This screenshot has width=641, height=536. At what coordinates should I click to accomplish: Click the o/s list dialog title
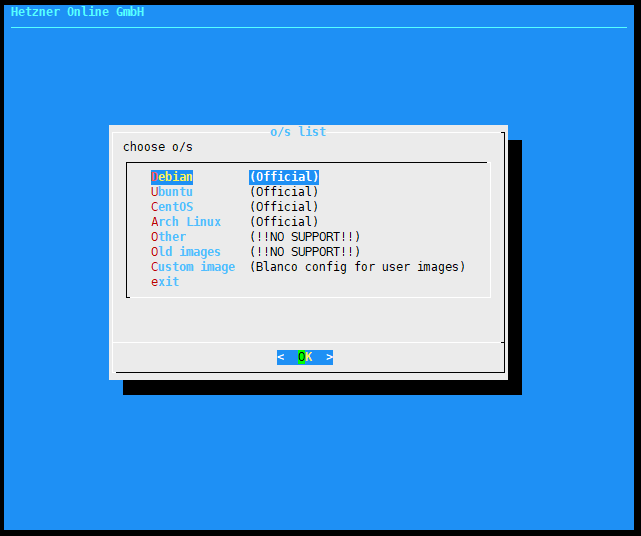[298, 132]
